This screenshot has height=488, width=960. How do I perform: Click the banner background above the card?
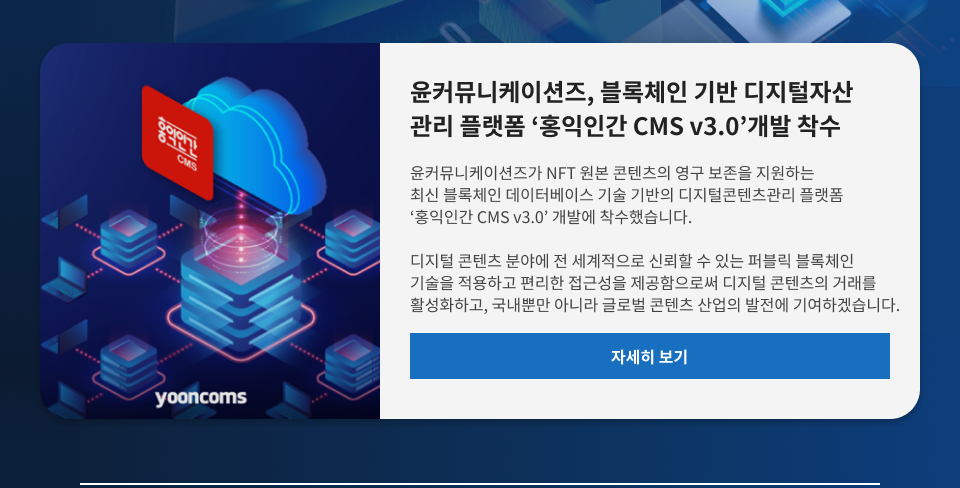point(480,18)
